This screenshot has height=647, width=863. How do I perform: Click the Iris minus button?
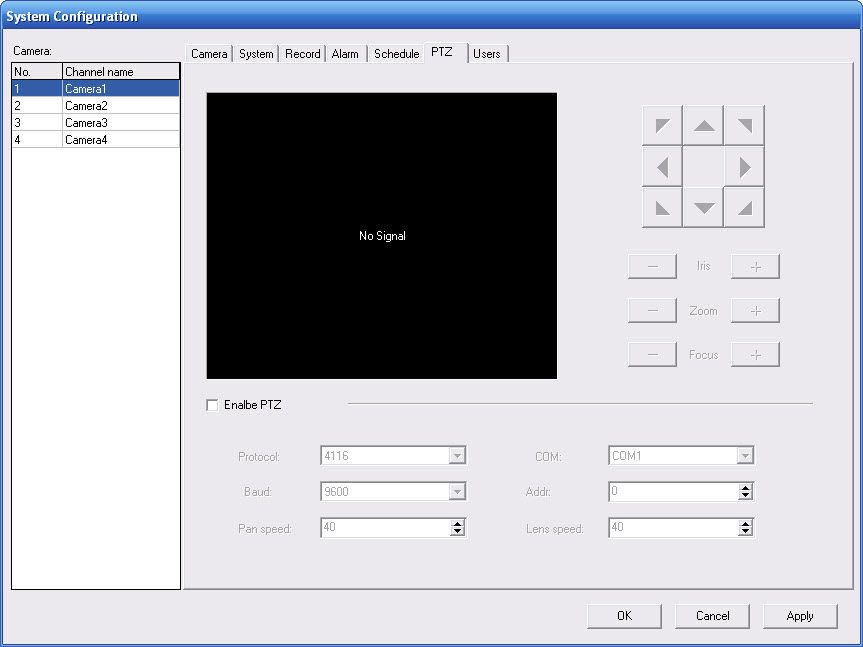tap(652, 267)
